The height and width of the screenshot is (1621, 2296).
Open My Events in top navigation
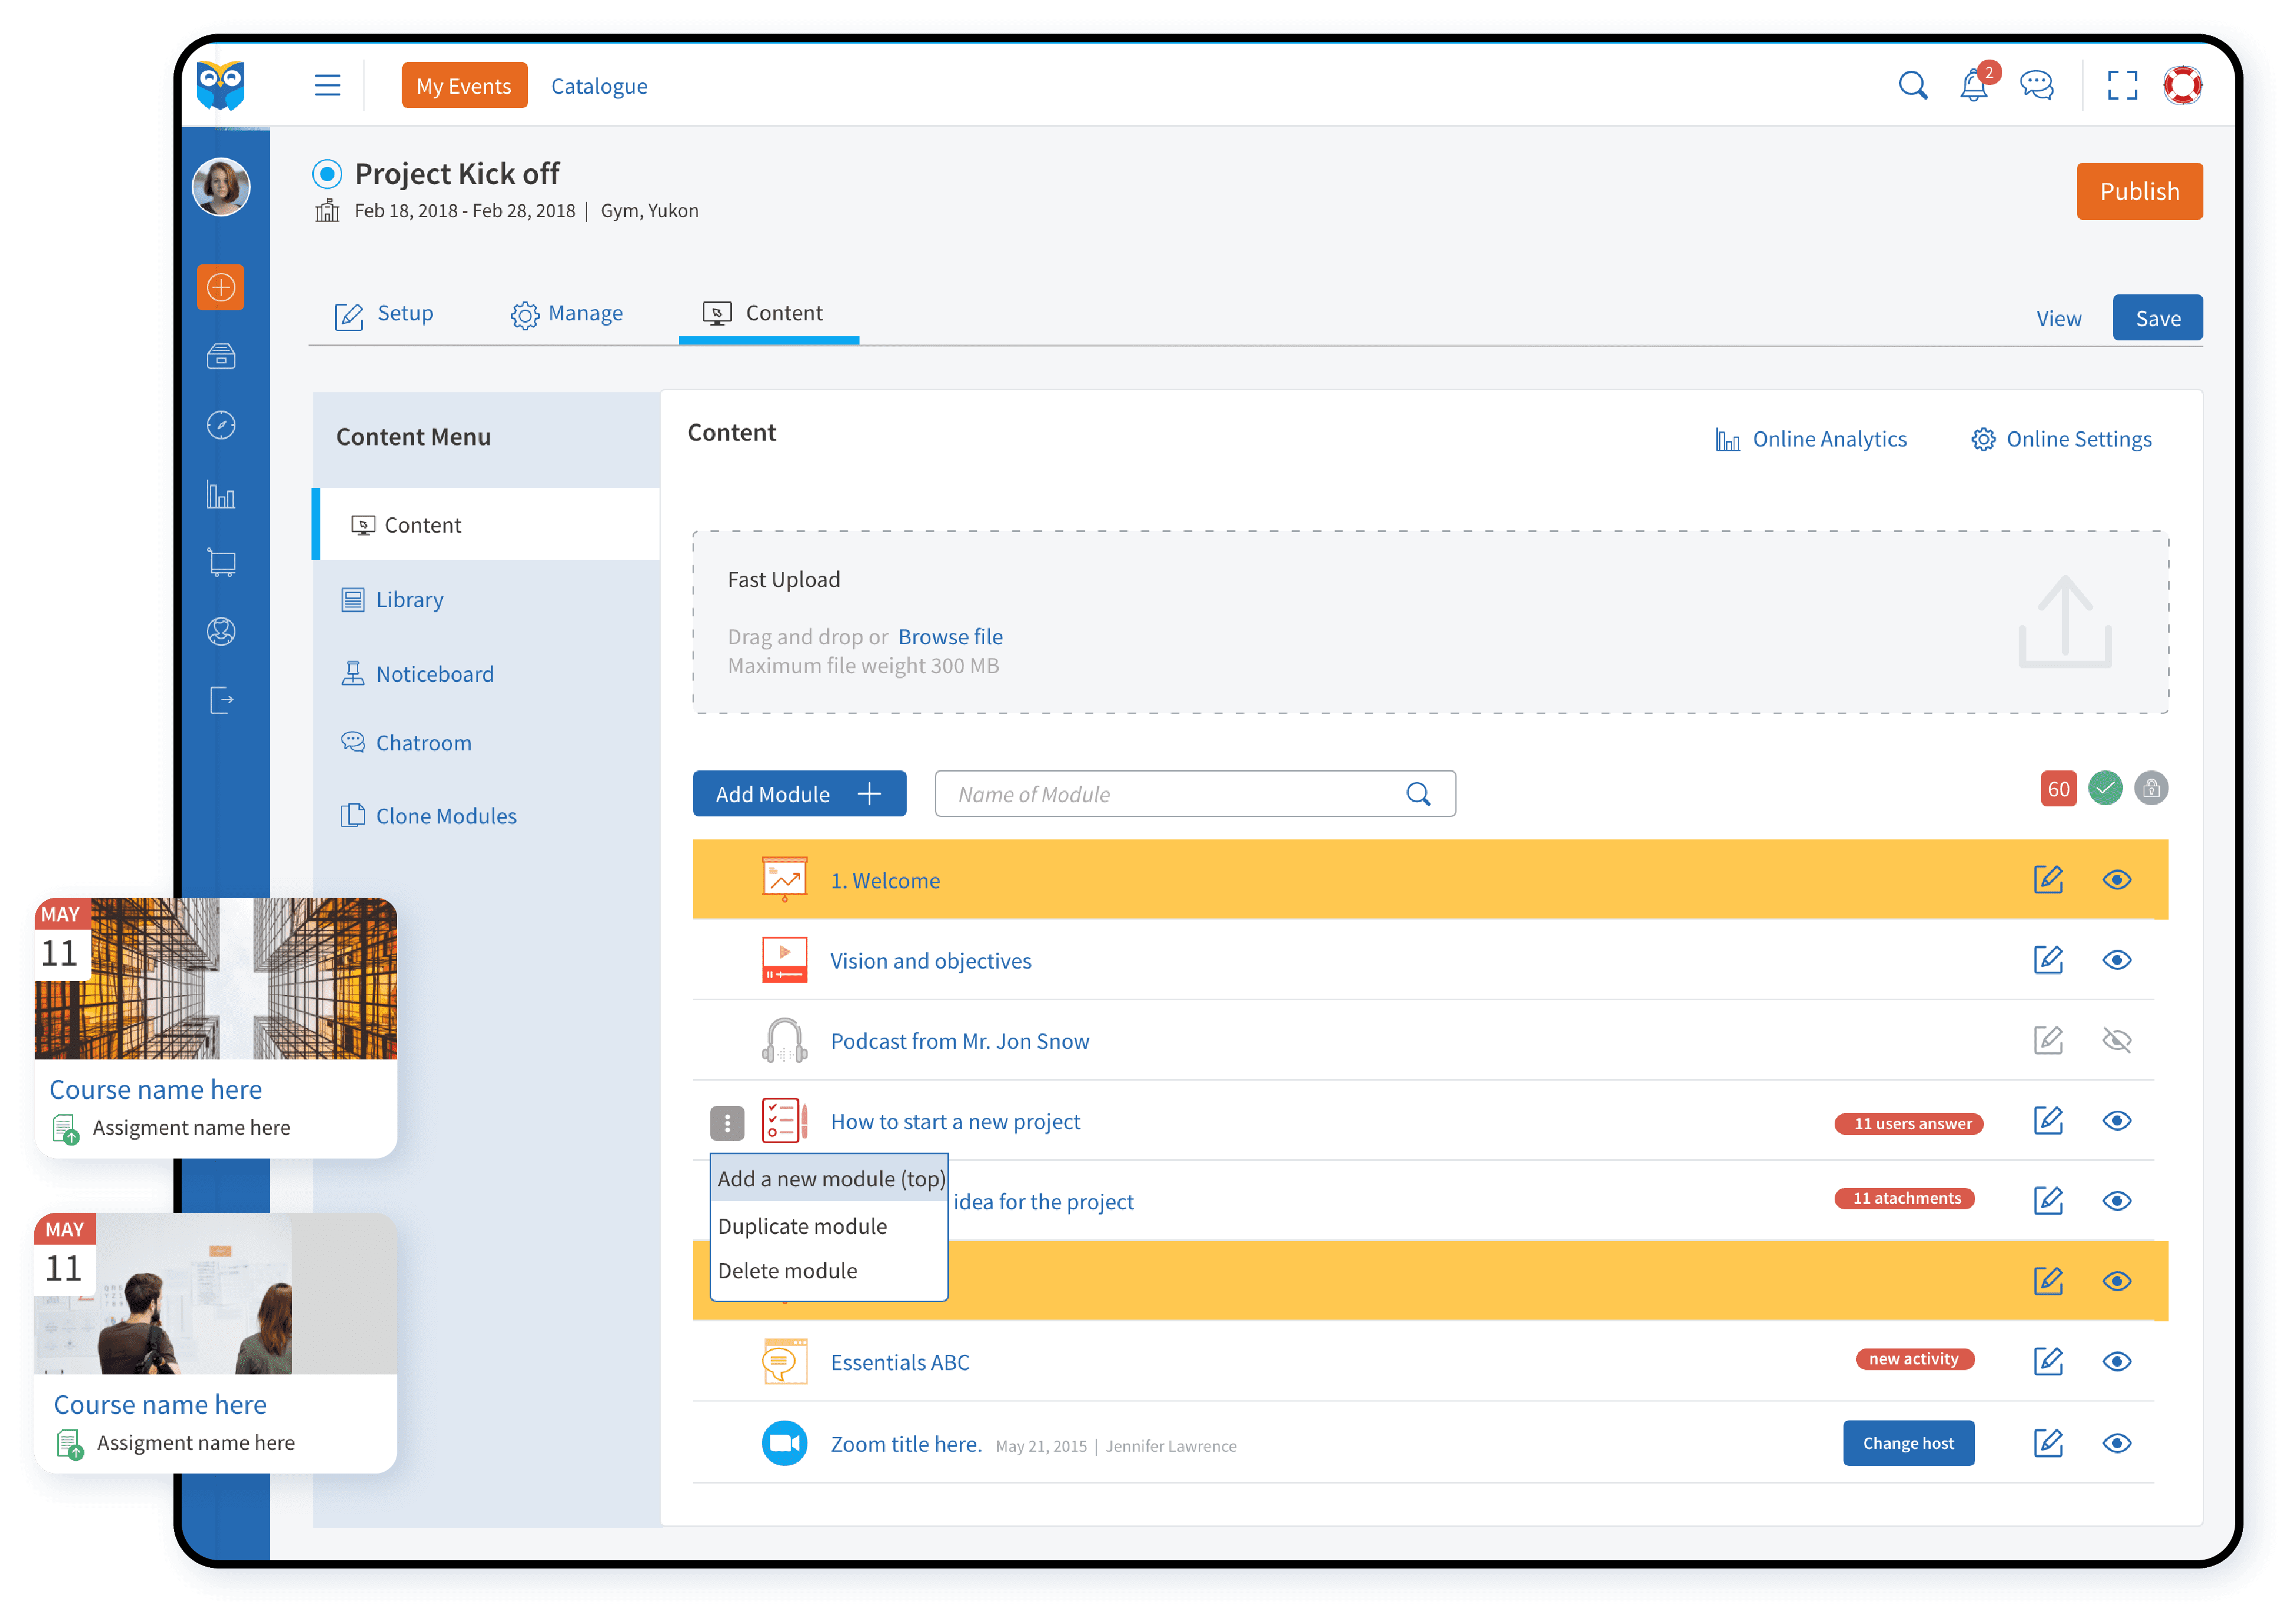[x=464, y=86]
